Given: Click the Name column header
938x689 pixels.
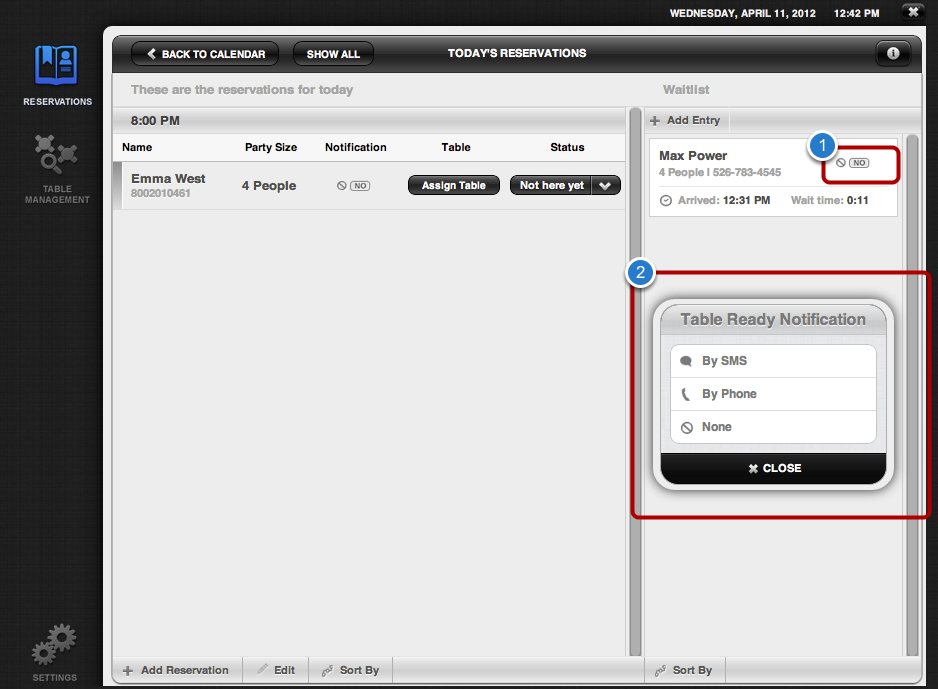Looking at the screenshot, I should pyautogui.click(x=137, y=147).
